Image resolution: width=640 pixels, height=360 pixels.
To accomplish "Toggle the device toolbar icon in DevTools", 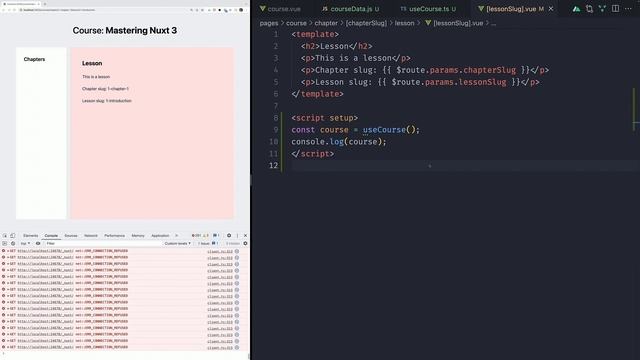I will coord(13,236).
